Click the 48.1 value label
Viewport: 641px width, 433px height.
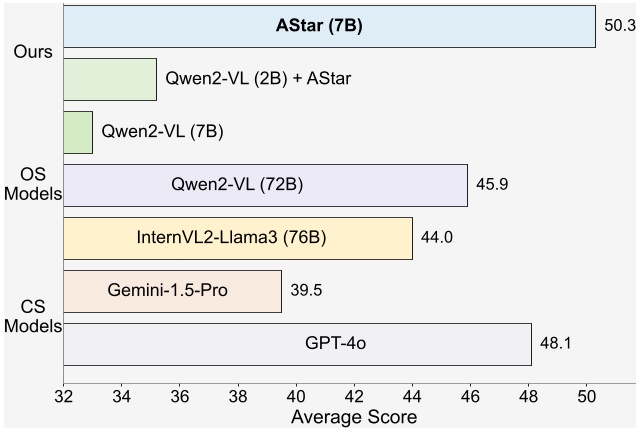[556, 345]
